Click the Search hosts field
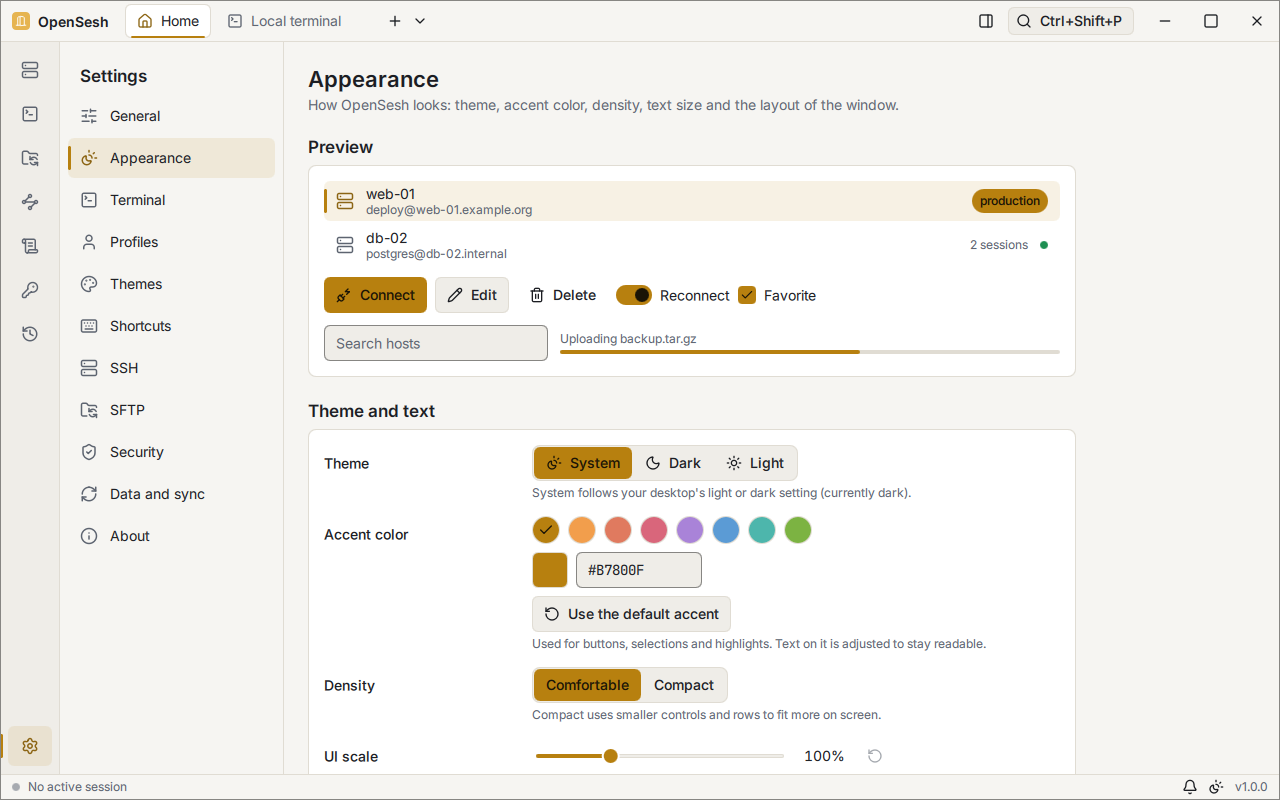The width and height of the screenshot is (1280, 800). pyautogui.click(x=436, y=343)
